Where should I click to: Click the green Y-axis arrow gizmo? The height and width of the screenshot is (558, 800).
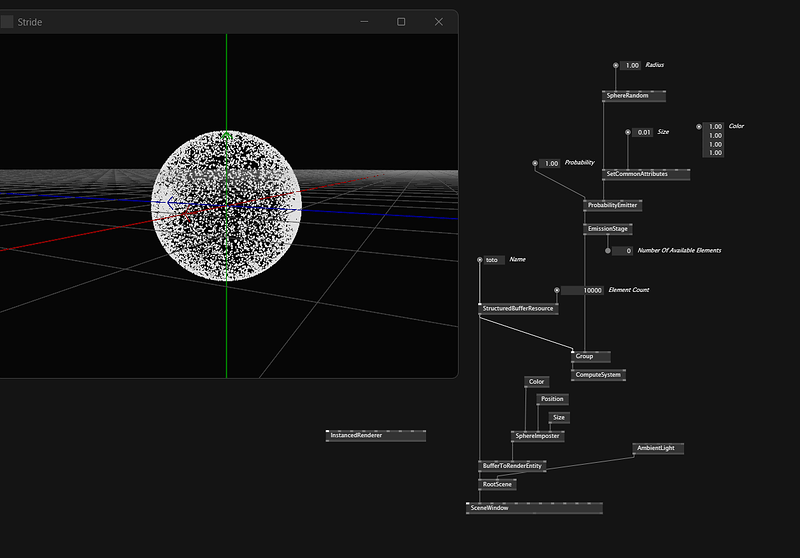[227, 135]
